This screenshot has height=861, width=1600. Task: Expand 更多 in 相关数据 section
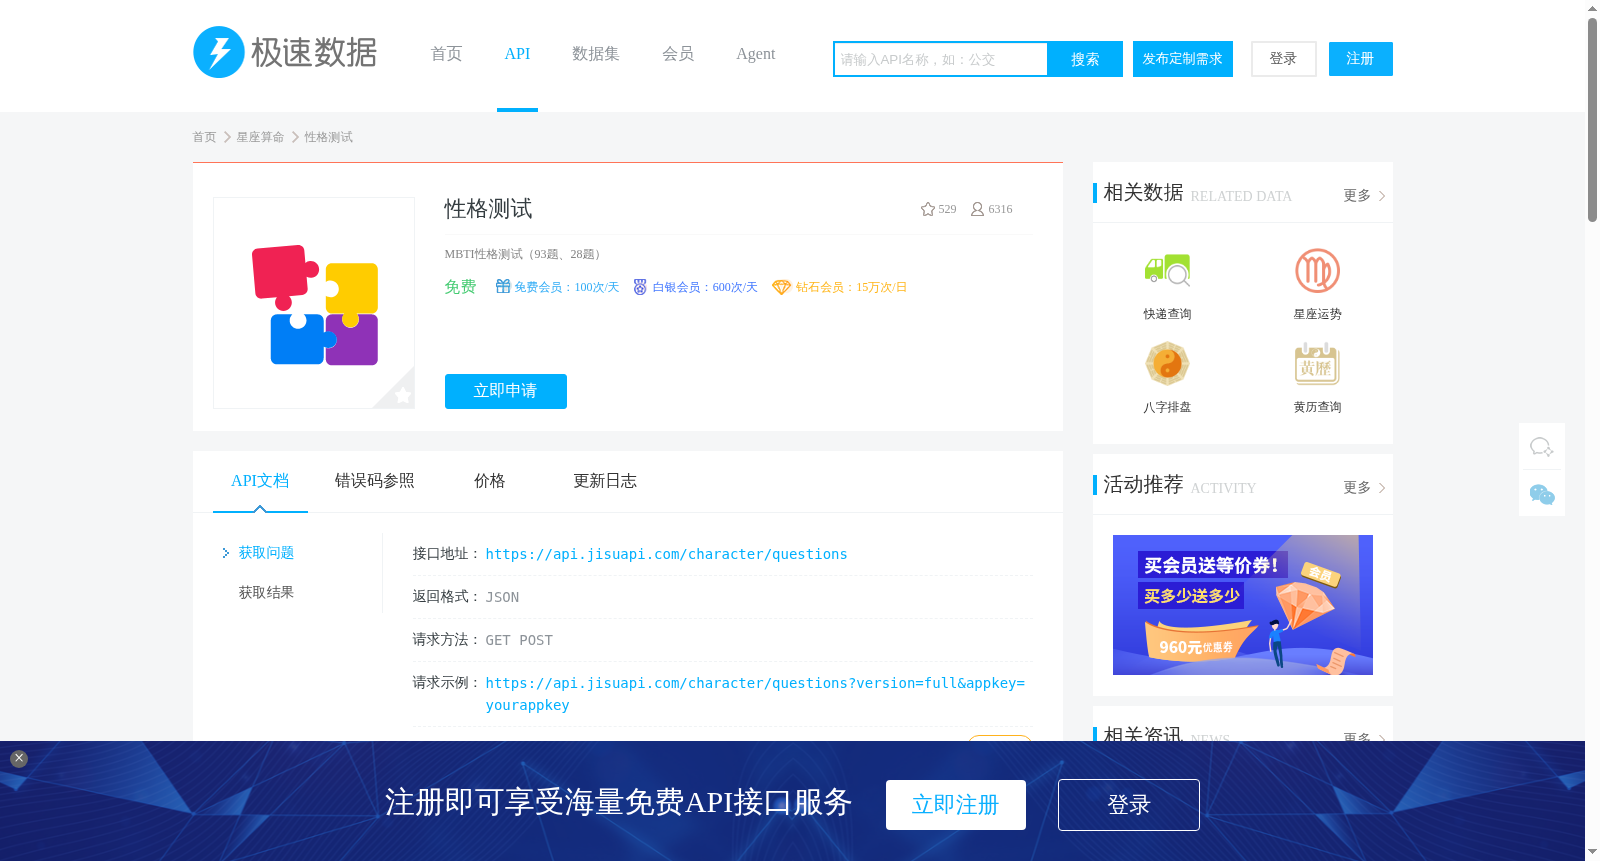(x=1364, y=196)
